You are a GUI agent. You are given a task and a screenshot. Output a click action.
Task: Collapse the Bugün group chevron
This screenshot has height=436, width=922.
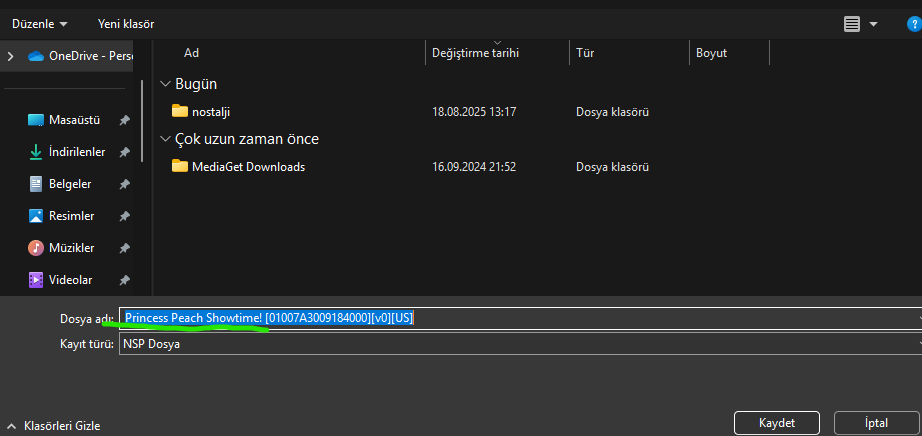[x=165, y=84]
